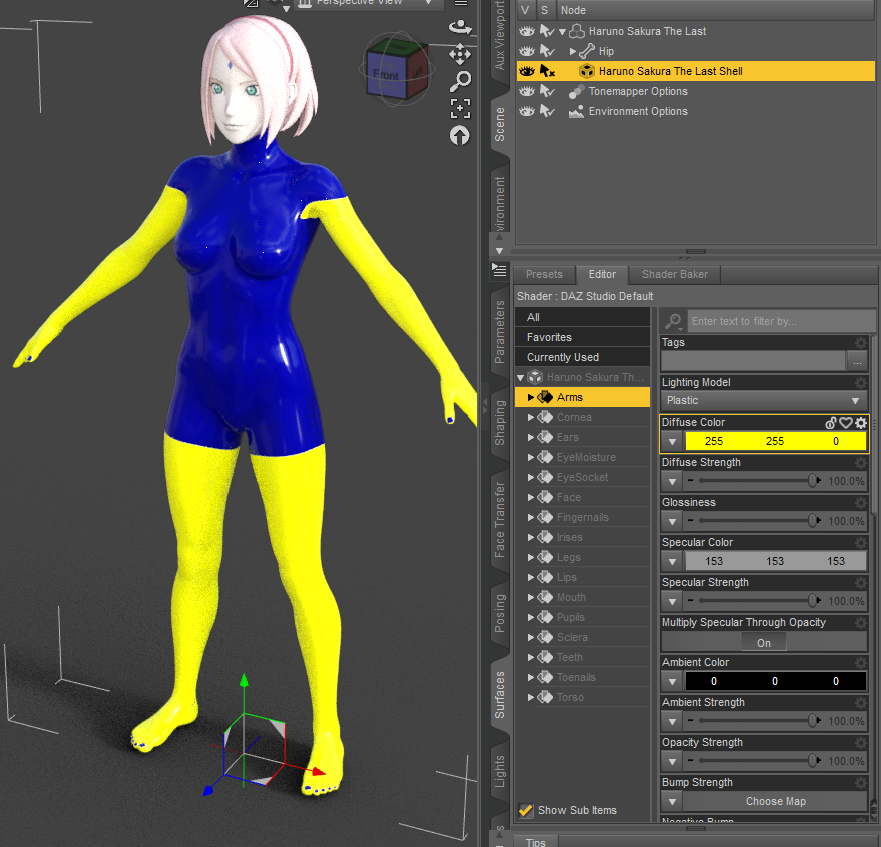
Task: Click the frame selection icon in viewport
Action: [460, 109]
